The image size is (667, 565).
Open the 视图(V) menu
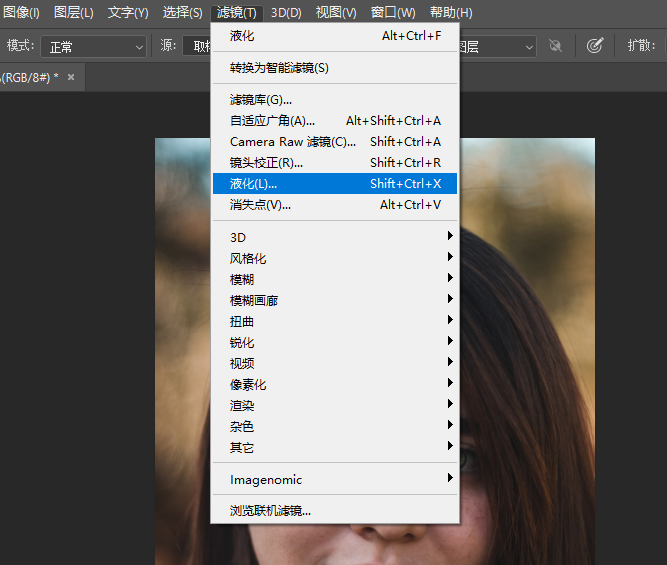(336, 13)
